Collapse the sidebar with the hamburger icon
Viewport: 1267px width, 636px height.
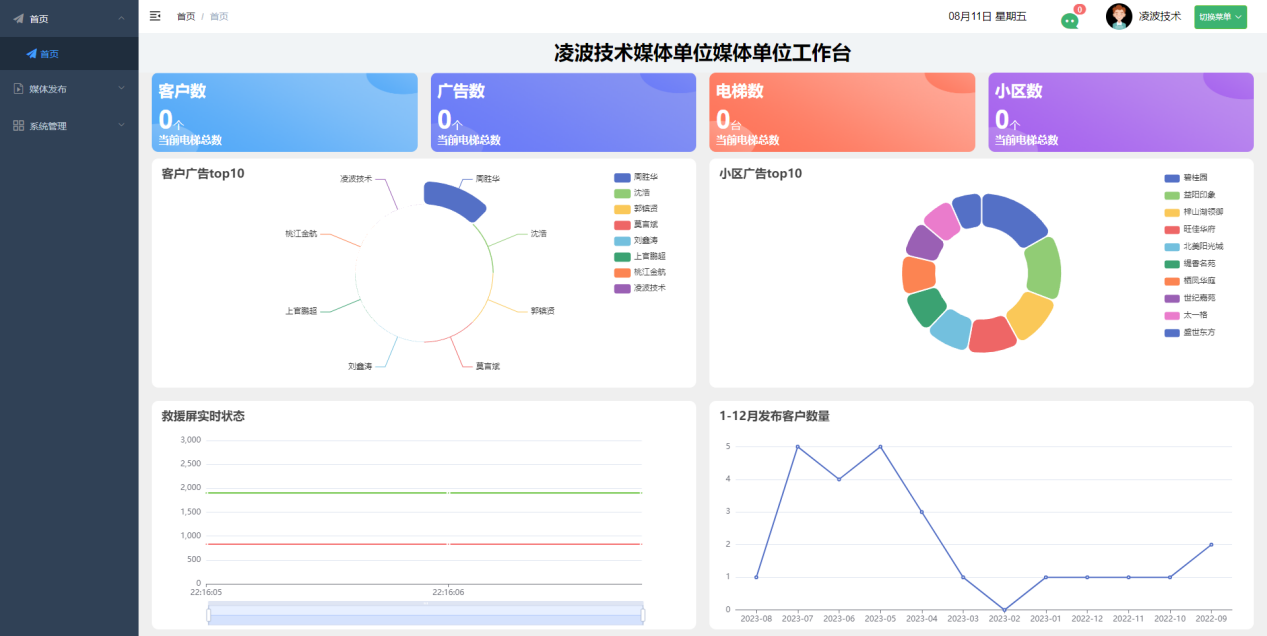point(155,16)
